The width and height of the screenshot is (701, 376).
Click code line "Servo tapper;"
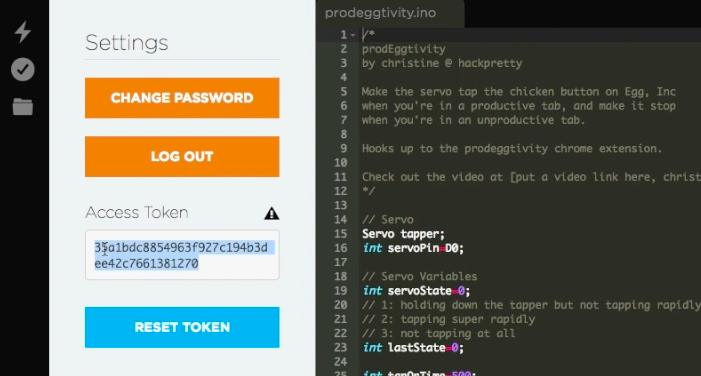click(403, 234)
